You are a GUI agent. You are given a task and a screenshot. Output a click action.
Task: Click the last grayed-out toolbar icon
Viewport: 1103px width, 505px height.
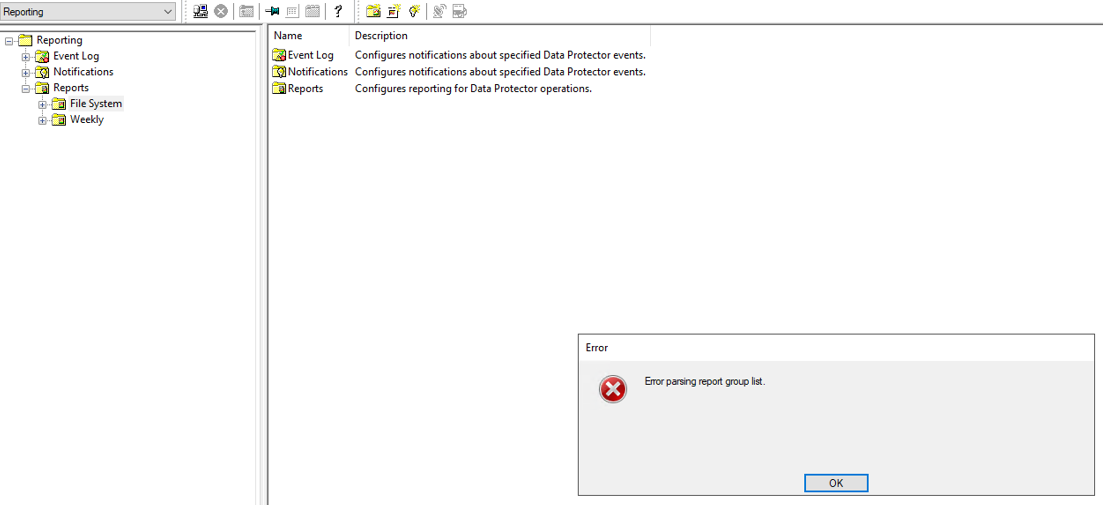point(460,11)
